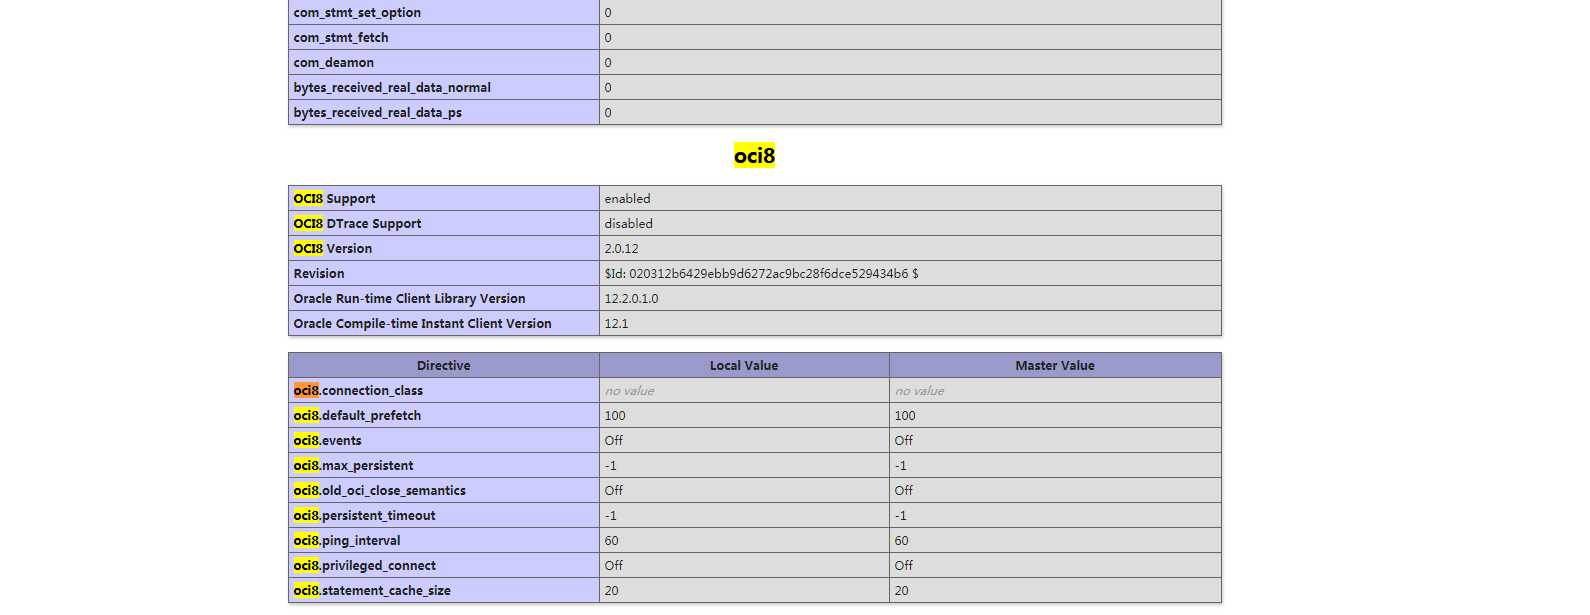Viewport: 1590px width, 615px height.
Task: Select the oci8 section heading
Action: click(x=754, y=155)
